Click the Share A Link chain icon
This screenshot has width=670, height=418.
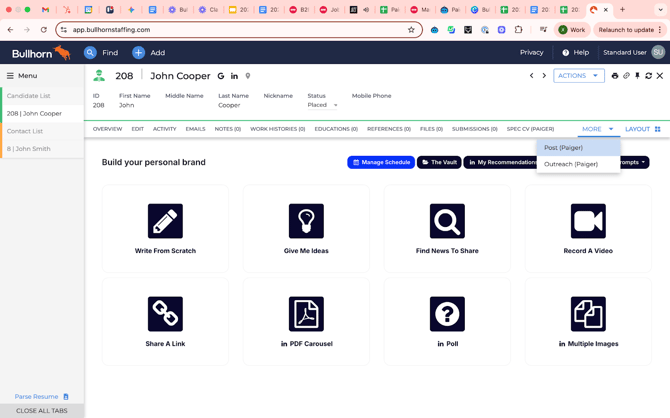pos(165,314)
